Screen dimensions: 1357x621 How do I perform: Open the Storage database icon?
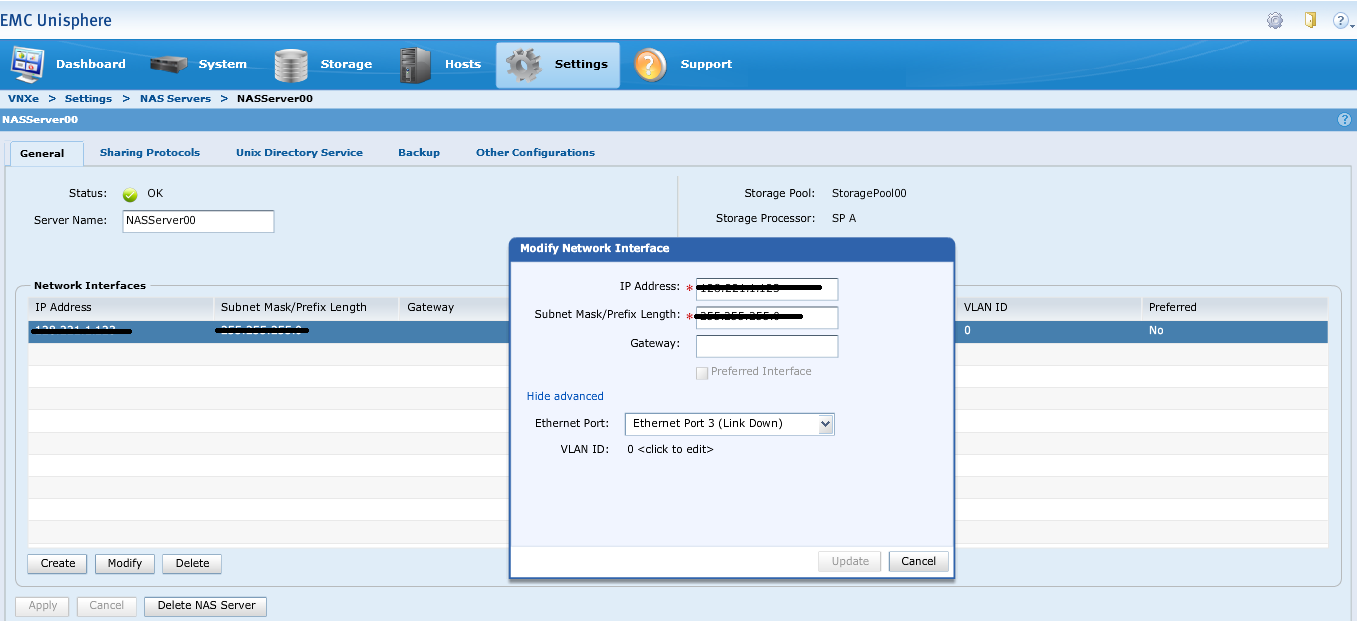coord(291,65)
